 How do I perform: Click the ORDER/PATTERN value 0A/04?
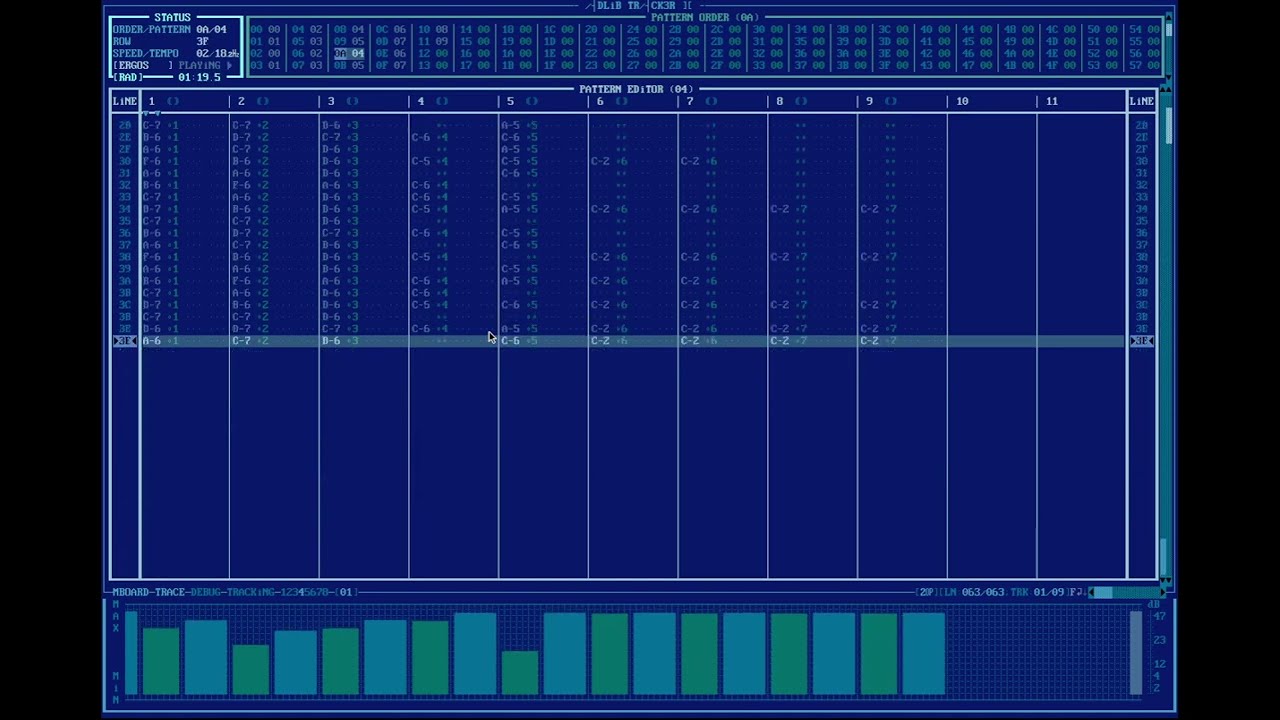[211, 29]
